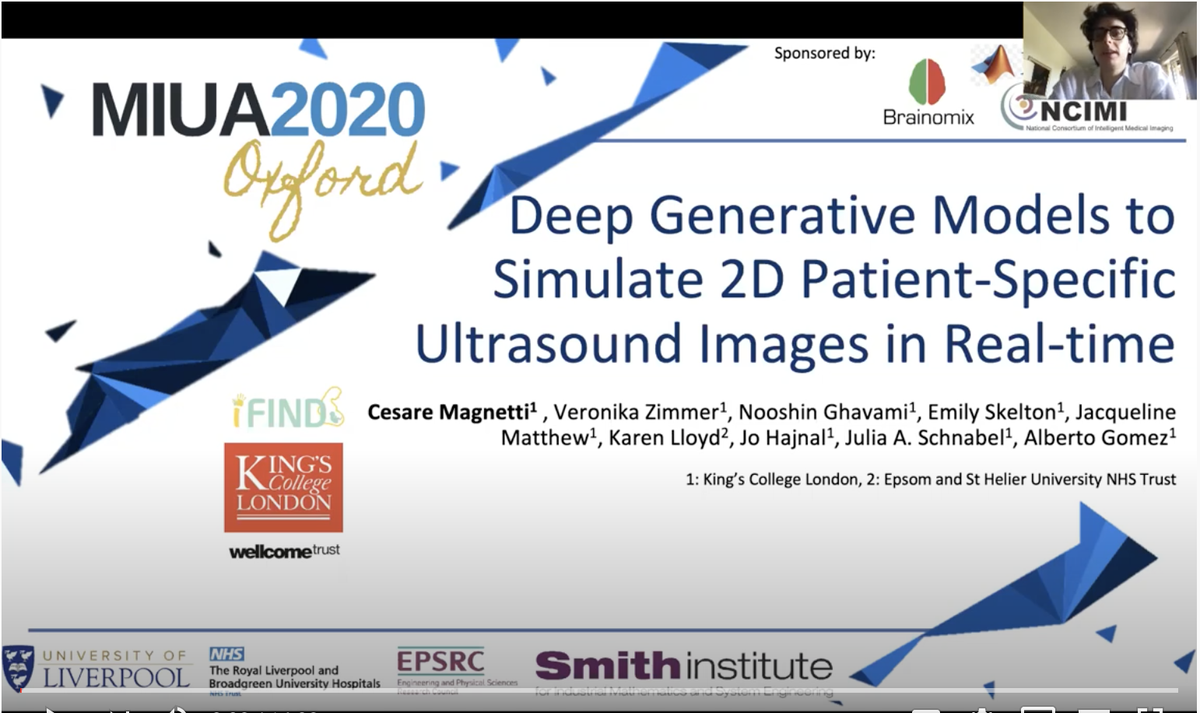Click the author name Emily Skelton
The width and height of the screenshot is (1200, 713).
pyautogui.click(x=994, y=411)
